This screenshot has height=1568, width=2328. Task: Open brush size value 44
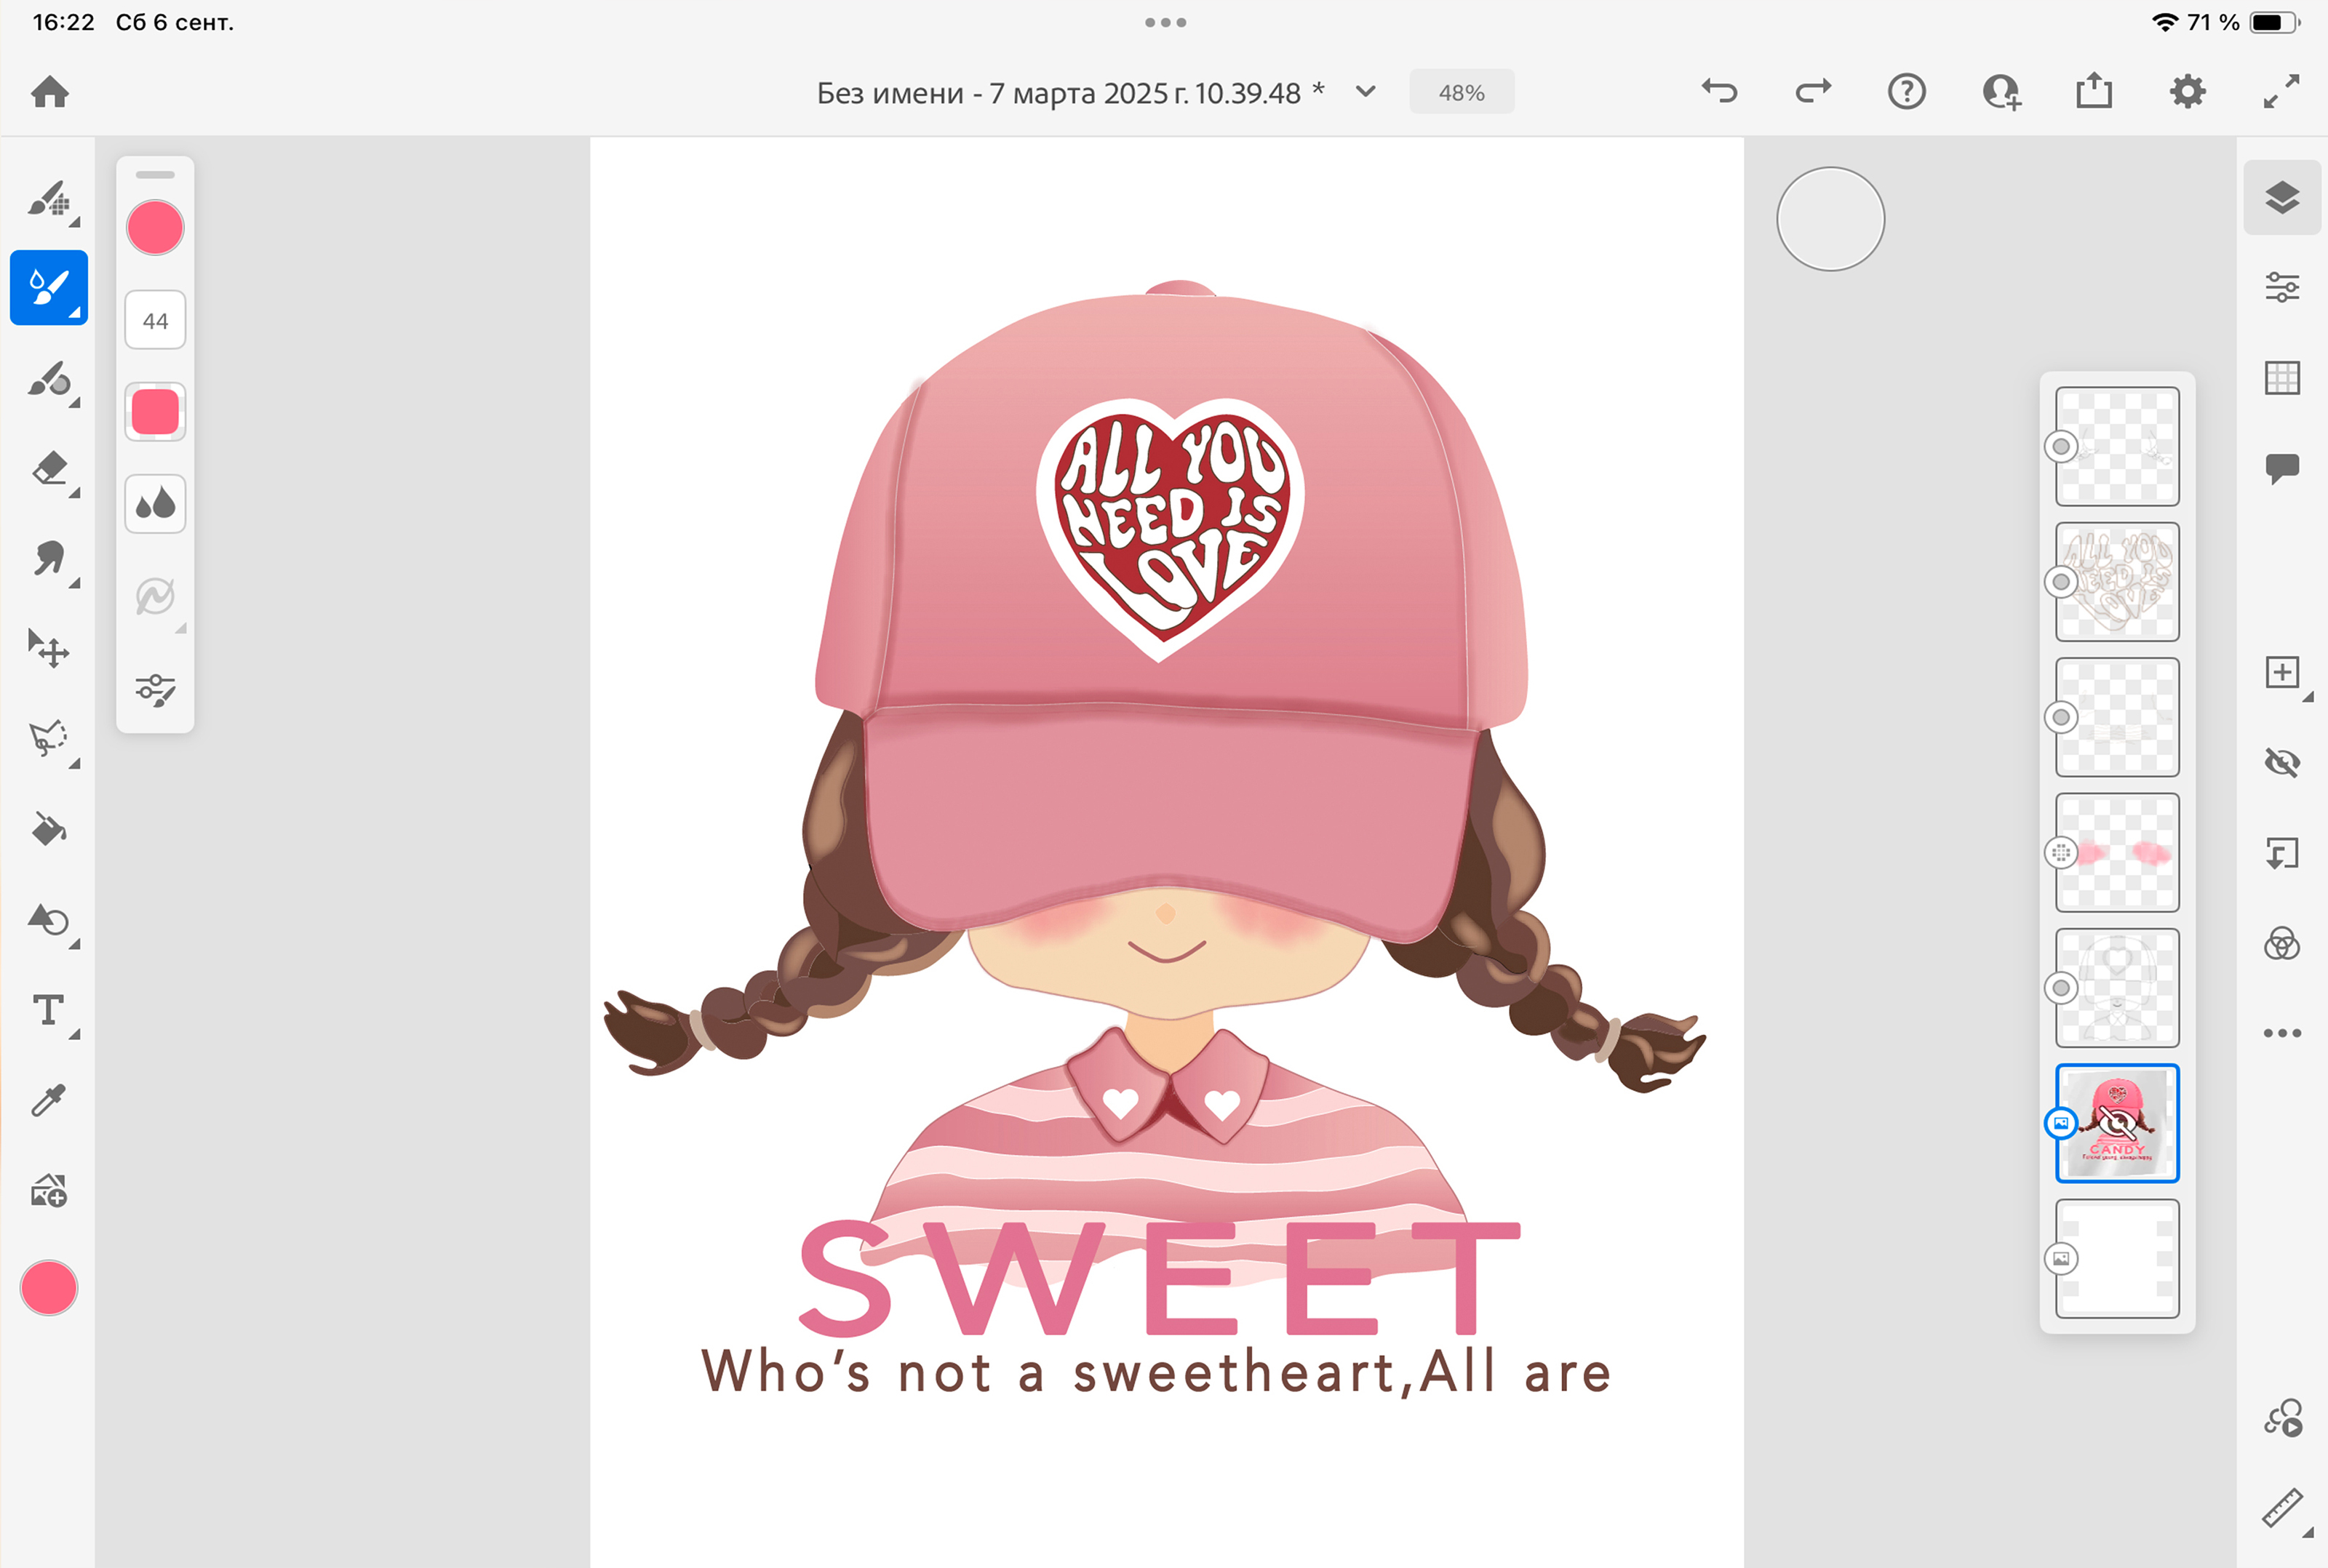coord(155,320)
